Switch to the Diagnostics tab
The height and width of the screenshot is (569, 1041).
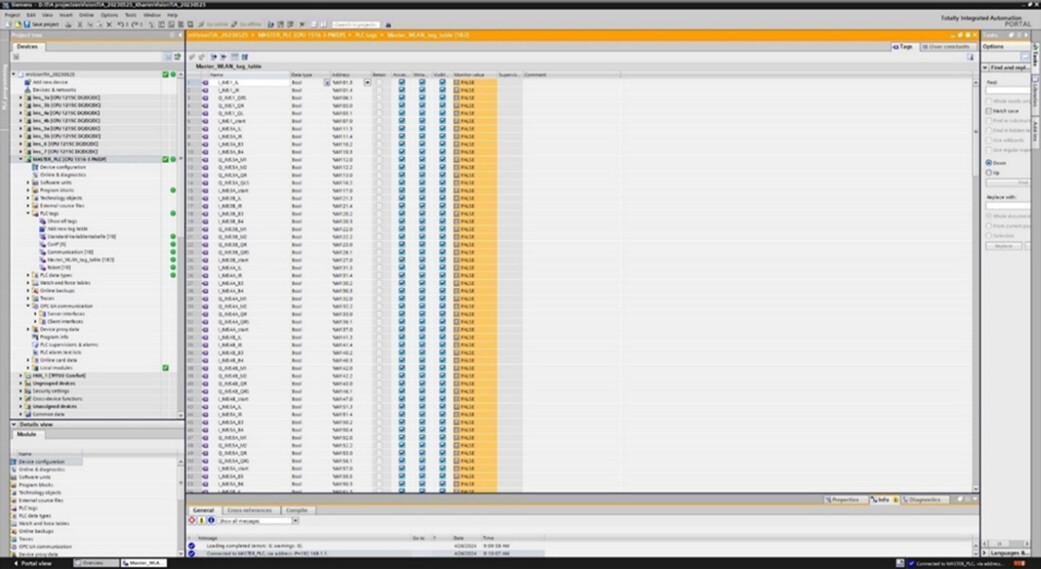(x=924, y=499)
